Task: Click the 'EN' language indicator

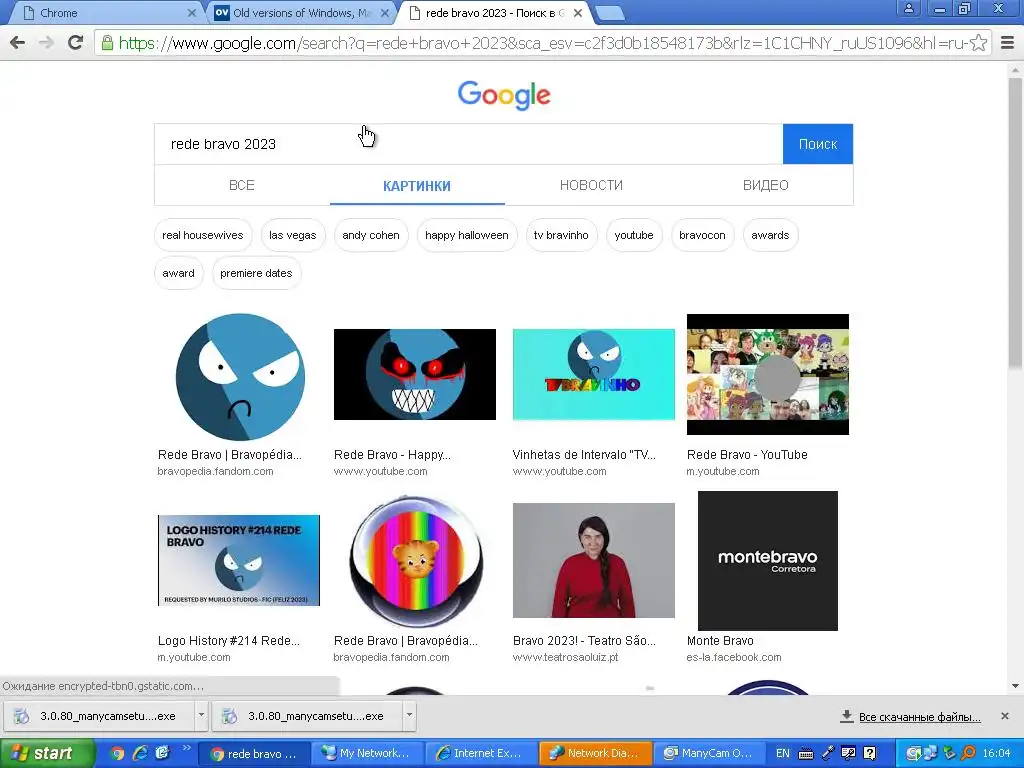Action: tap(782, 753)
